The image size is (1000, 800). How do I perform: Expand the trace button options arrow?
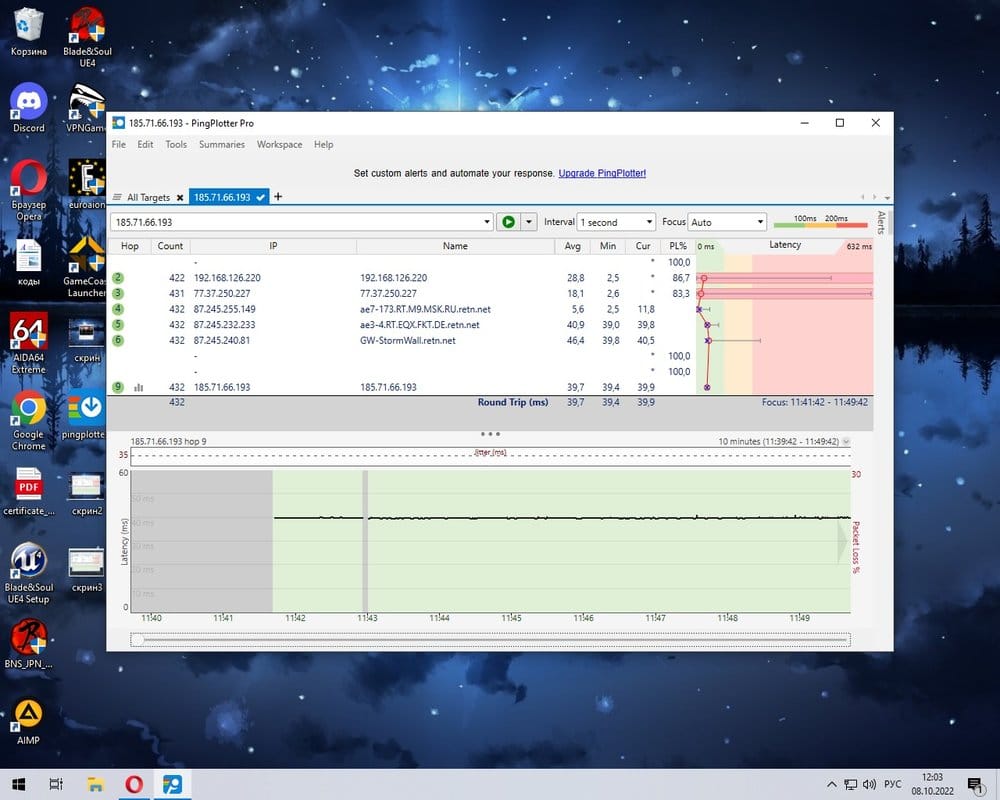(529, 222)
